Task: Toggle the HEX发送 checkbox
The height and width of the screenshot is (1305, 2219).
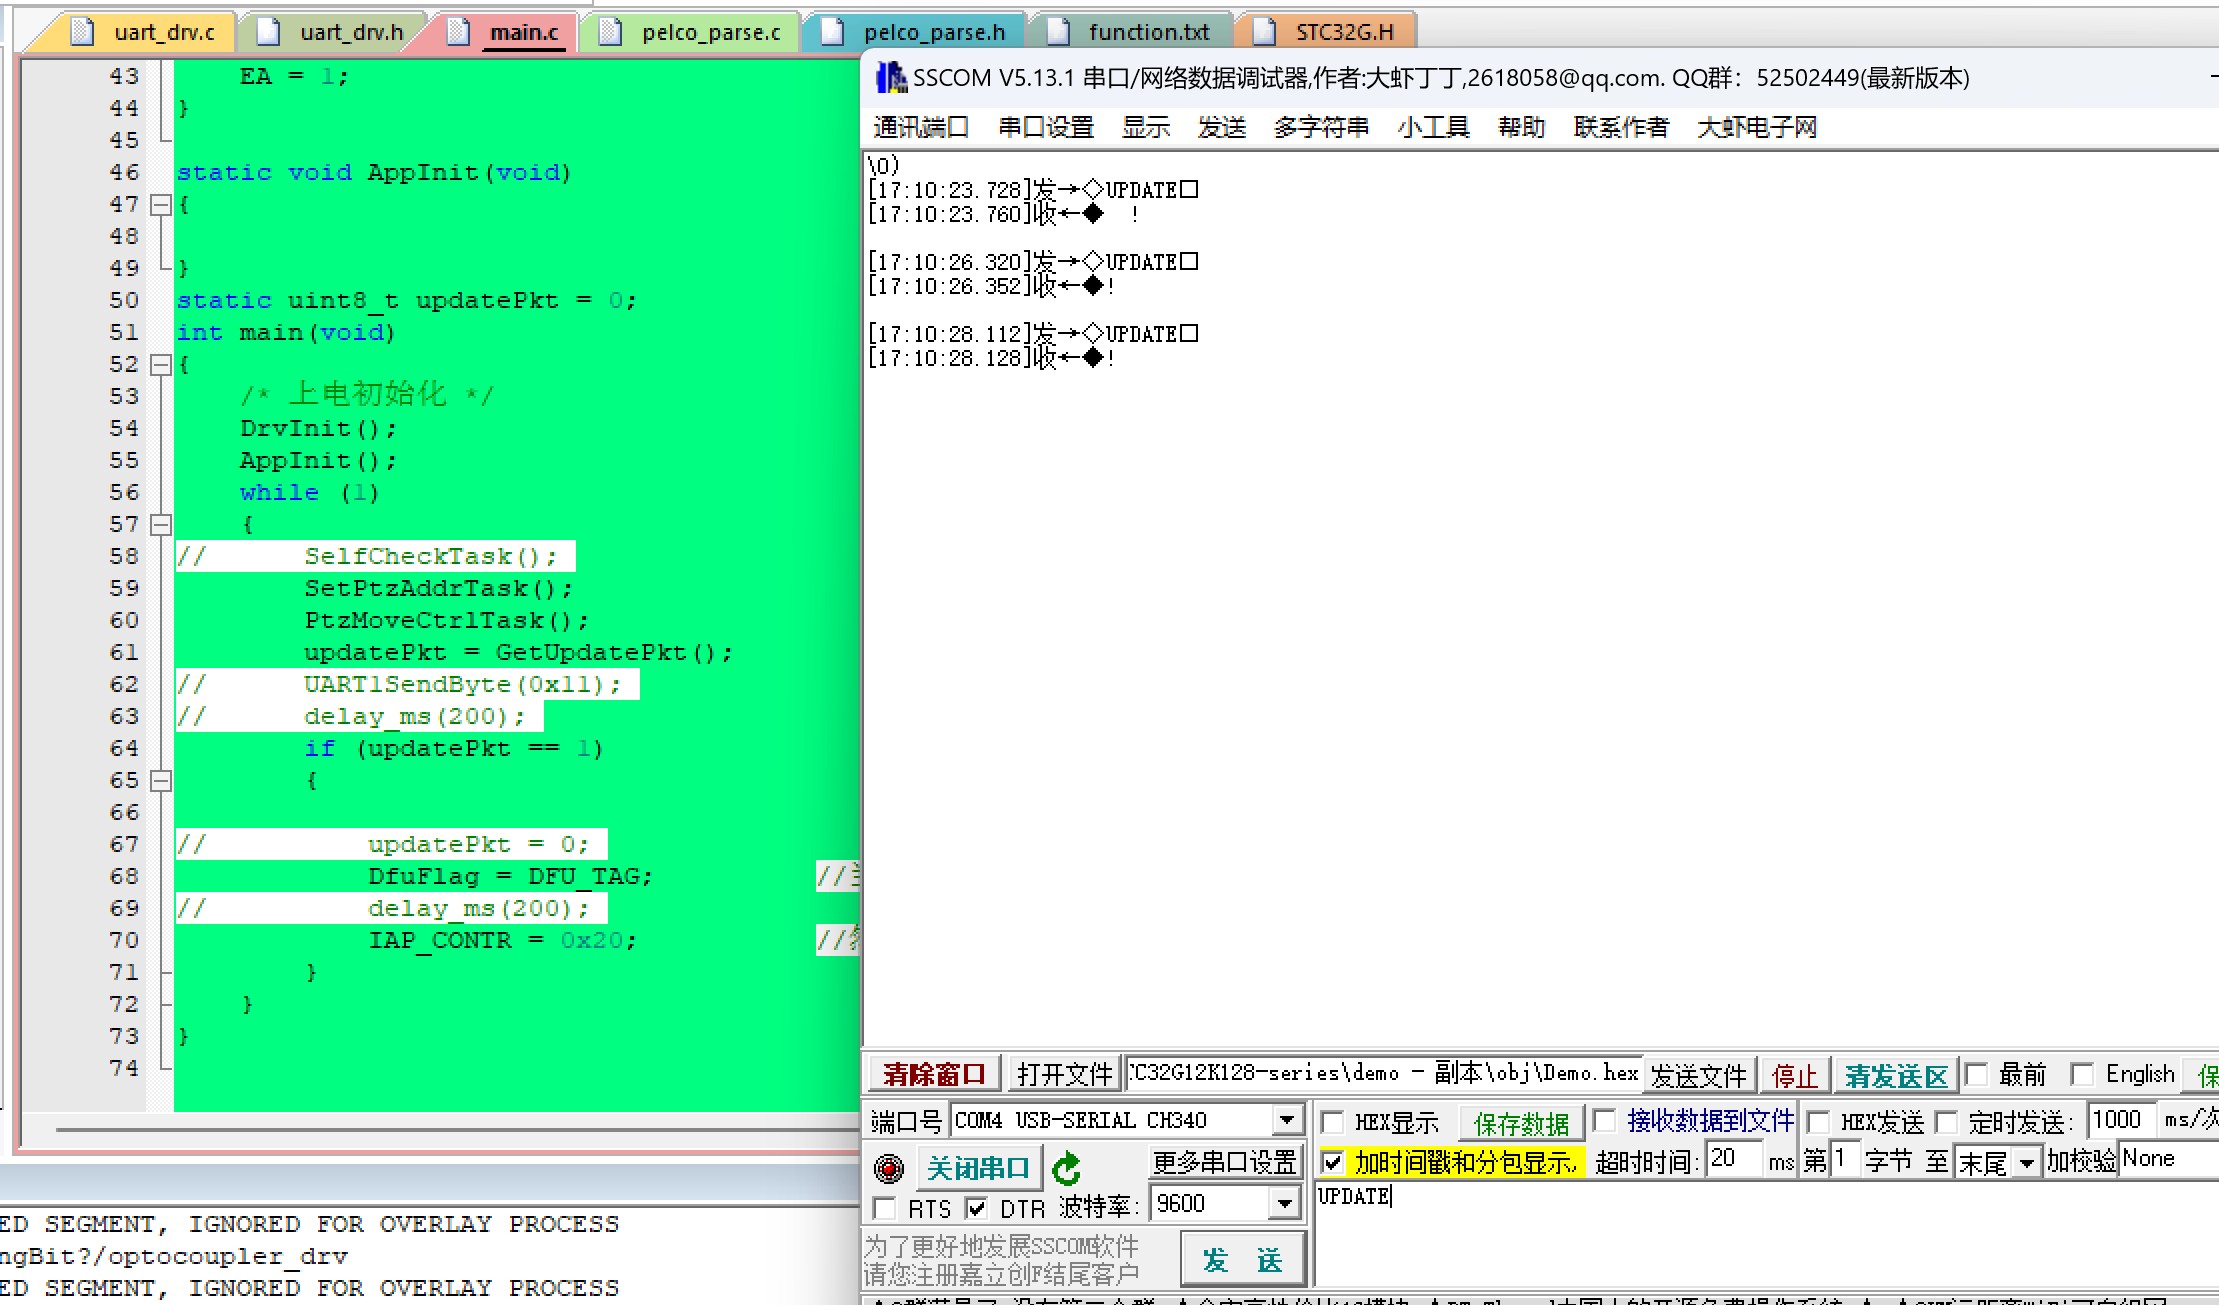Action: pyautogui.click(x=1819, y=1121)
